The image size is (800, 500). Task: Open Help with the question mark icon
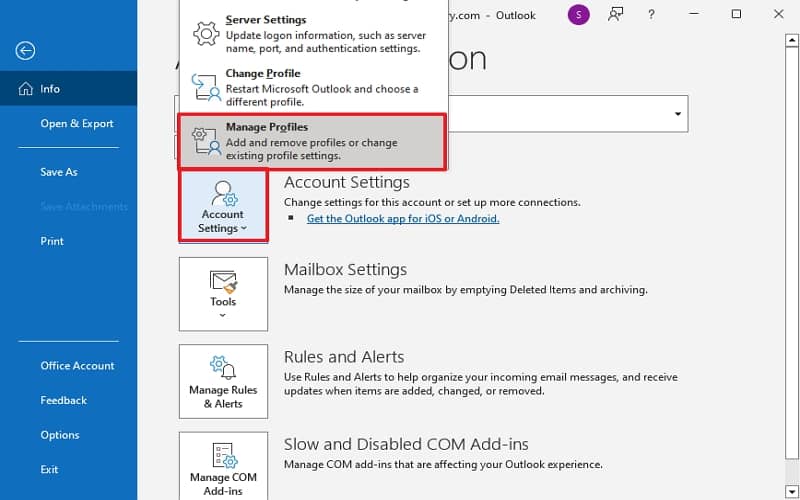652,15
